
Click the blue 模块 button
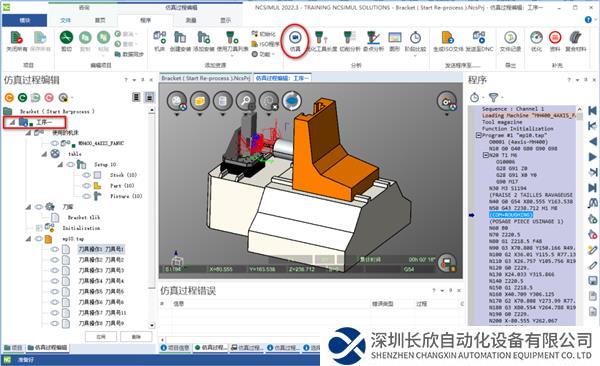24,20
